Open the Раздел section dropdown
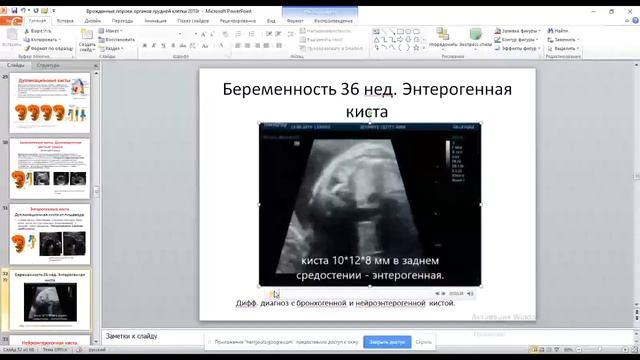Viewport: 640px width, 360px height. click(110, 48)
